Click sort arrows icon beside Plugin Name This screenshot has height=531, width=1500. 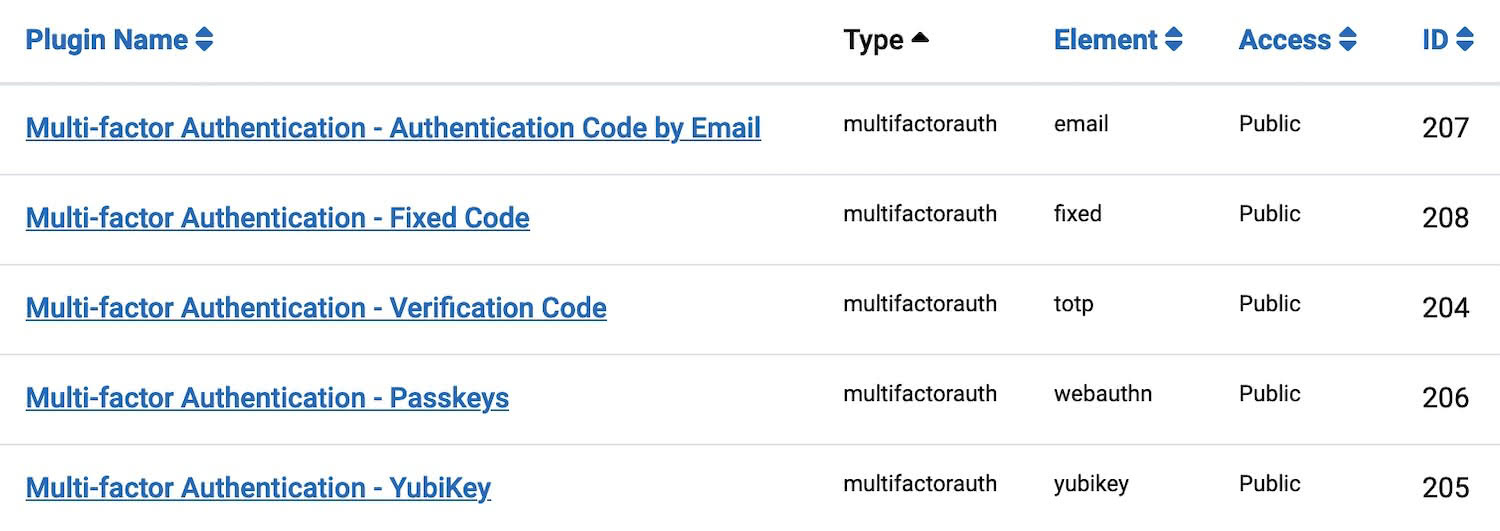(x=204, y=40)
